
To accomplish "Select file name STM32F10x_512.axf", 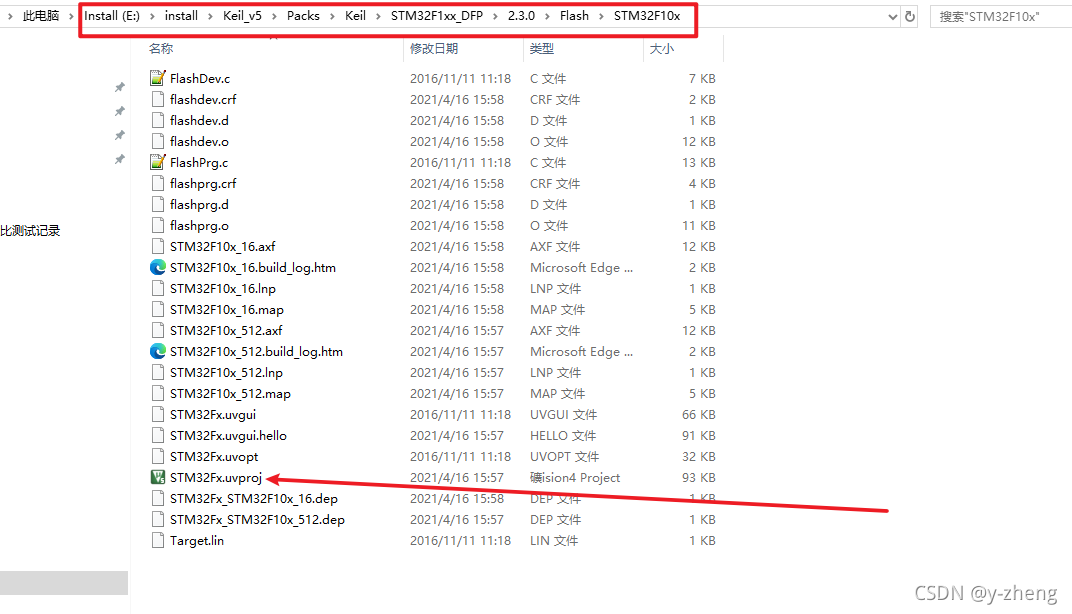I will pyautogui.click(x=226, y=330).
